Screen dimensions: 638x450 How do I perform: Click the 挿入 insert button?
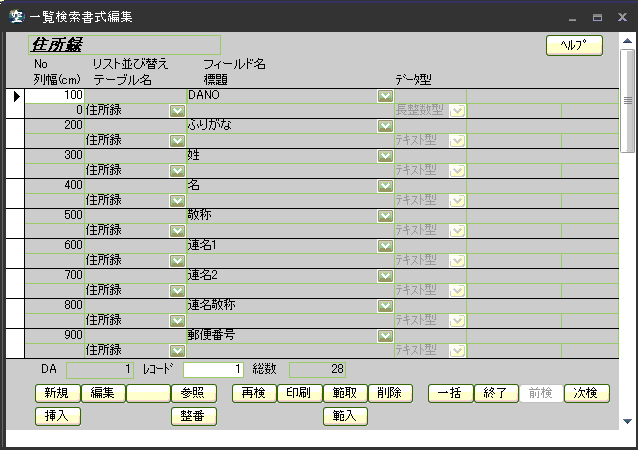57,416
